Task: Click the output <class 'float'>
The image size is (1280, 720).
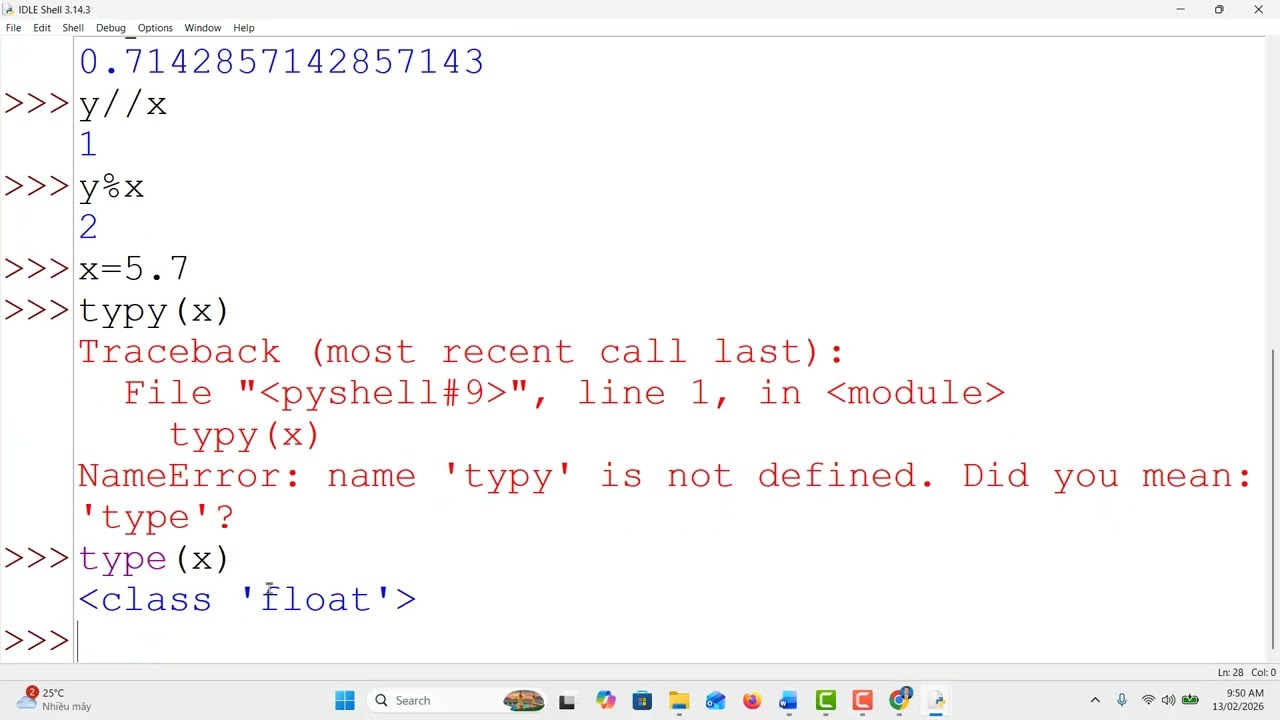Action: tap(247, 599)
